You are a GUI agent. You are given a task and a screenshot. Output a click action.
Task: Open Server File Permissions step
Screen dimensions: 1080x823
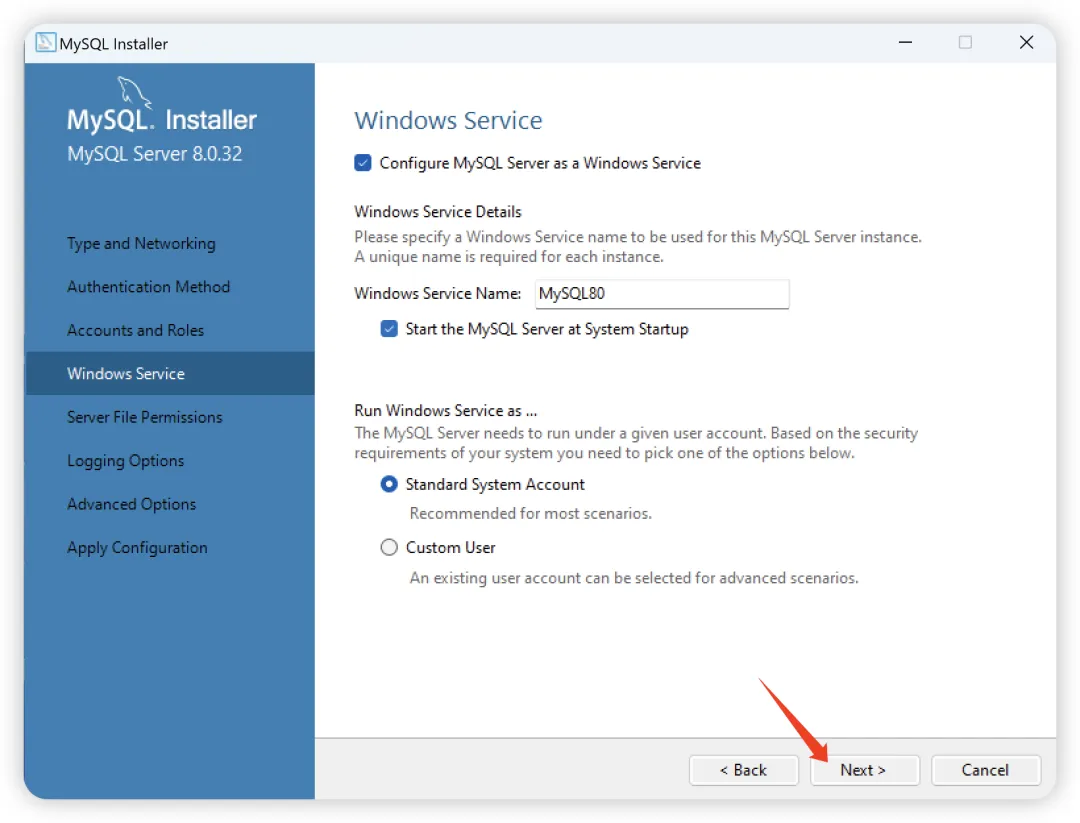tap(145, 417)
